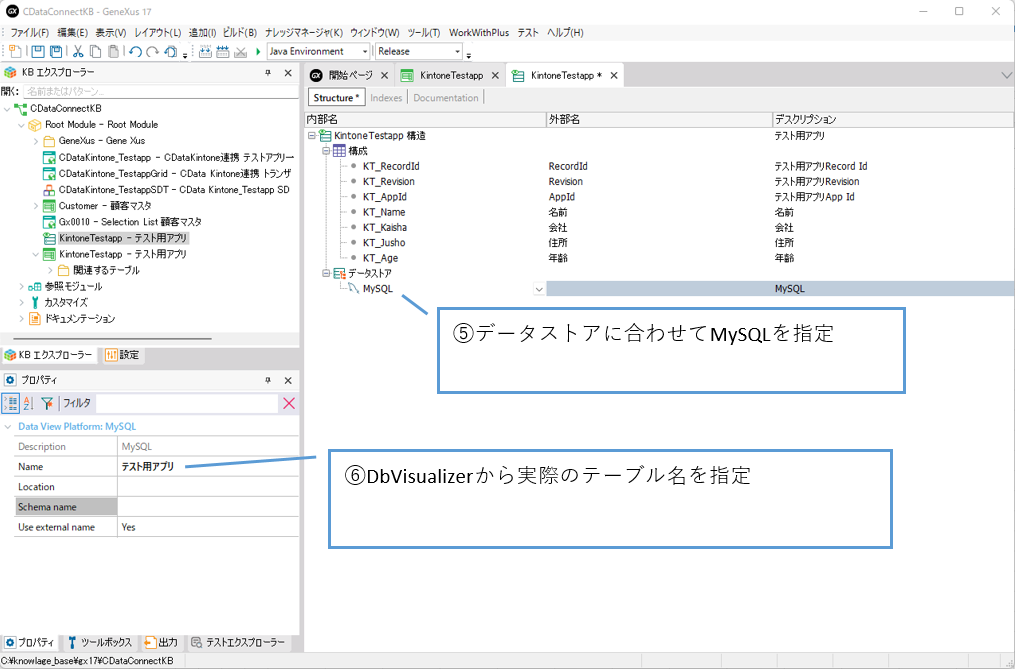Viewport: 1015px width, 671px height.
Task: Click the Name property value テスト用アプリ
Action: [148, 467]
